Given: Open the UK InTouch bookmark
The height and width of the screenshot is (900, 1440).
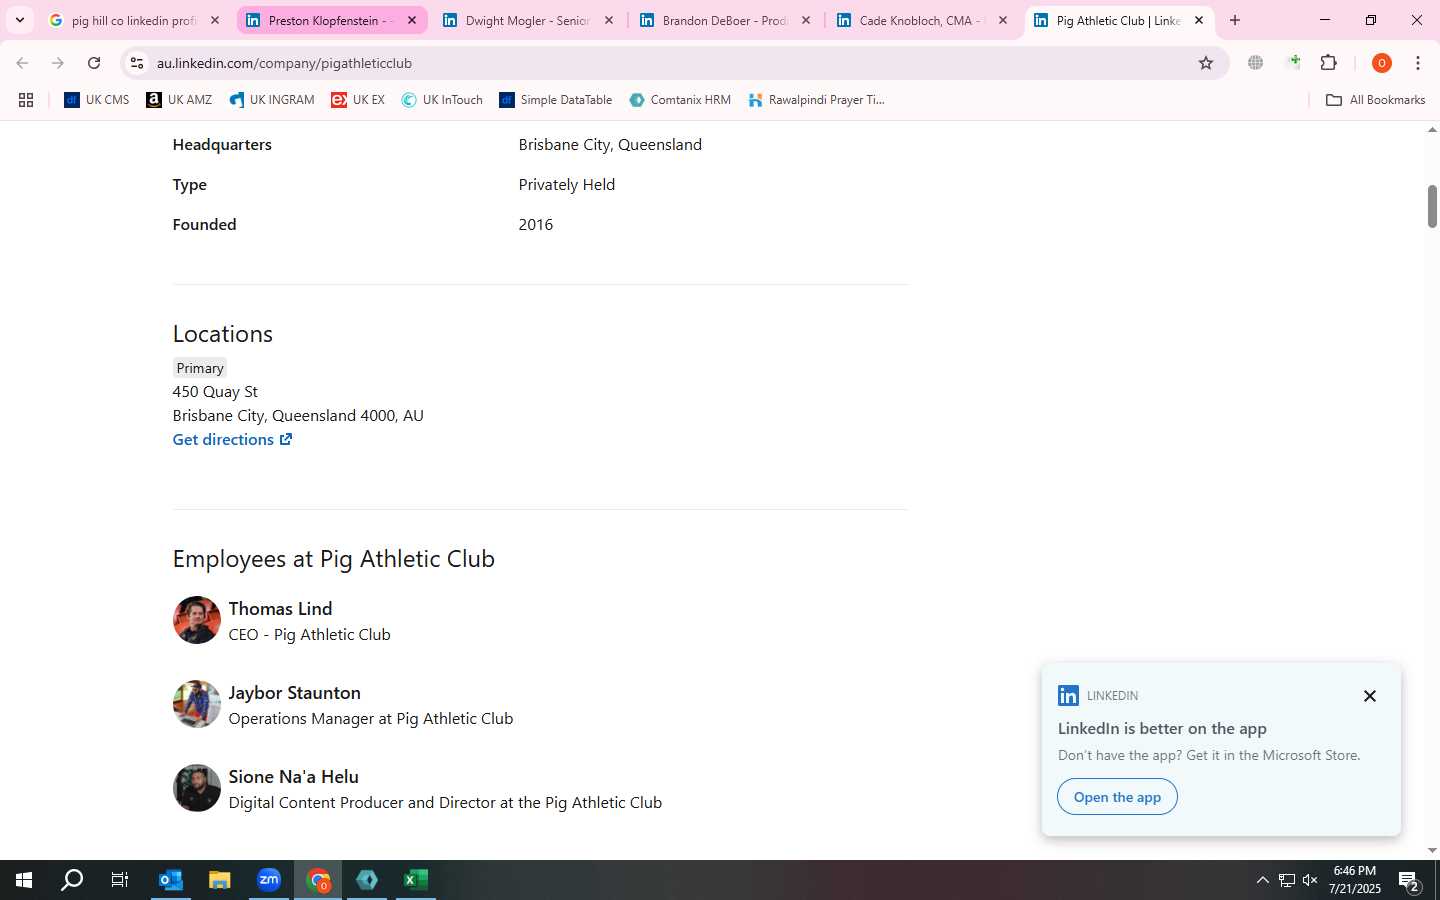Looking at the screenshot, I should pyautogui.click(x=442, y=100).
